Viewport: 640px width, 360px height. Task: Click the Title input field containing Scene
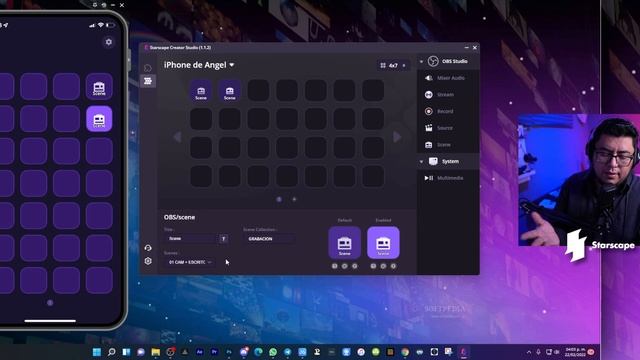pos(191,239)
